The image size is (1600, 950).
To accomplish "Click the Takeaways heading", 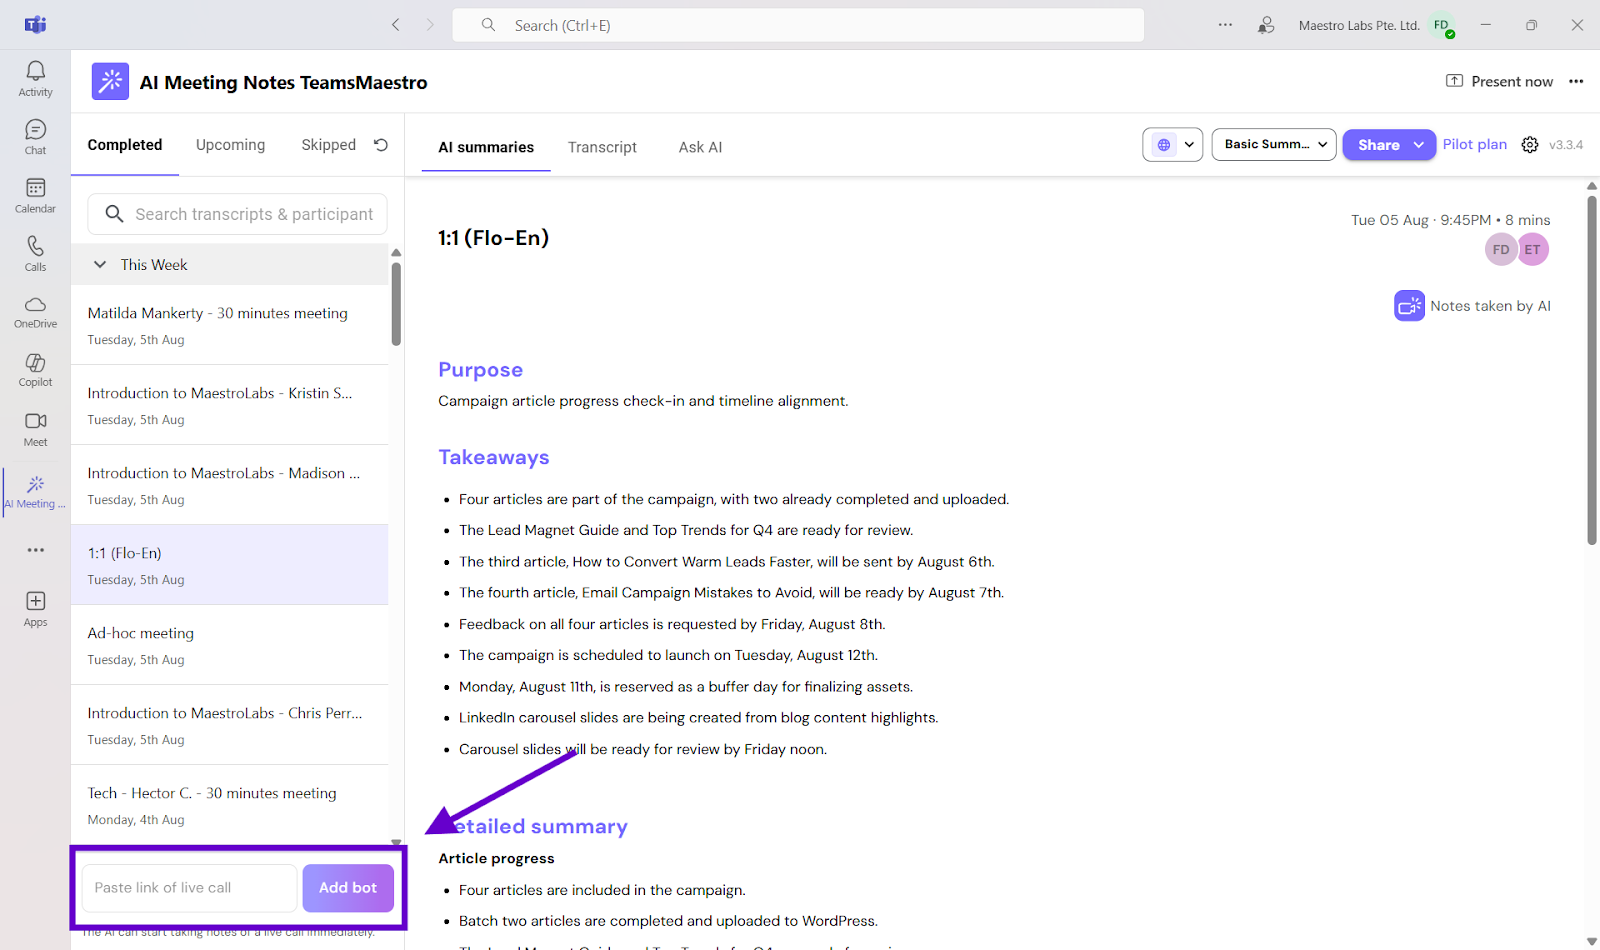I will (x=494, y=457).
